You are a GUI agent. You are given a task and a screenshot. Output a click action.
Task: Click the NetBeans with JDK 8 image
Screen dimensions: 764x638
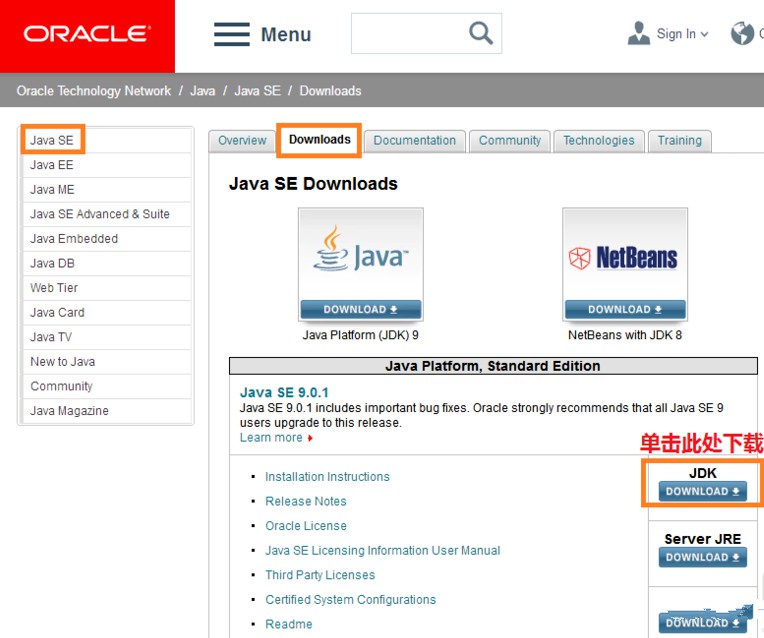[x=624, y=263]
